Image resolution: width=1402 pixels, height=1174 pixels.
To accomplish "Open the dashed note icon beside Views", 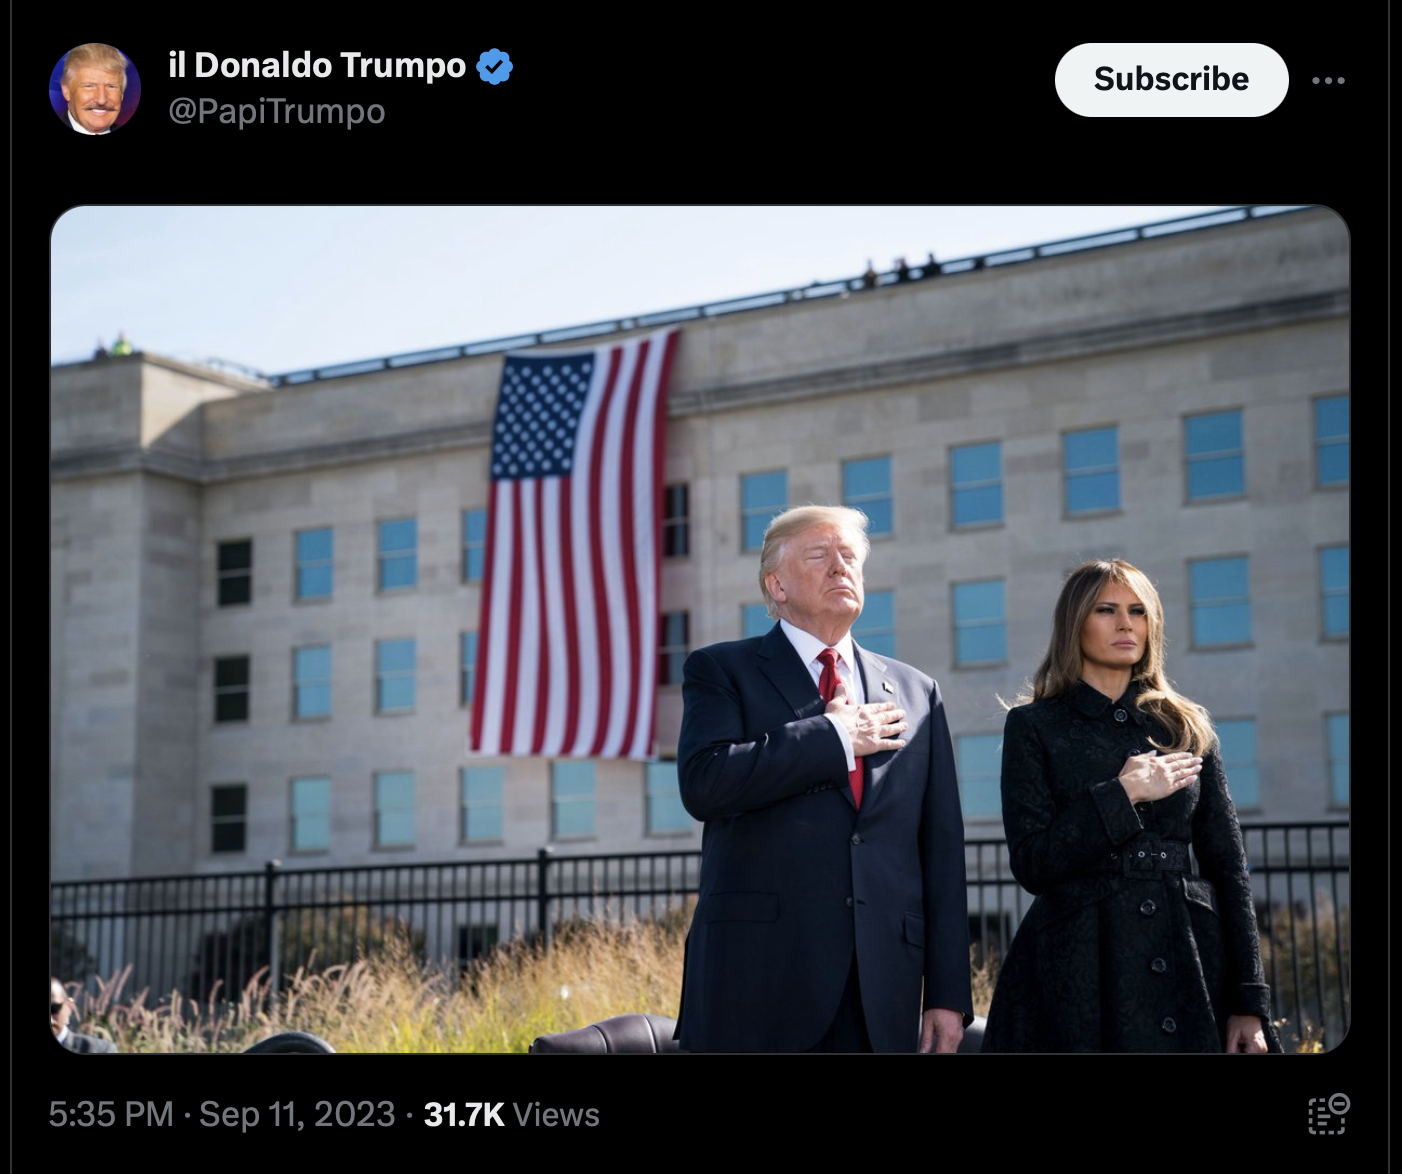I will click(x=1329, y=1114).
